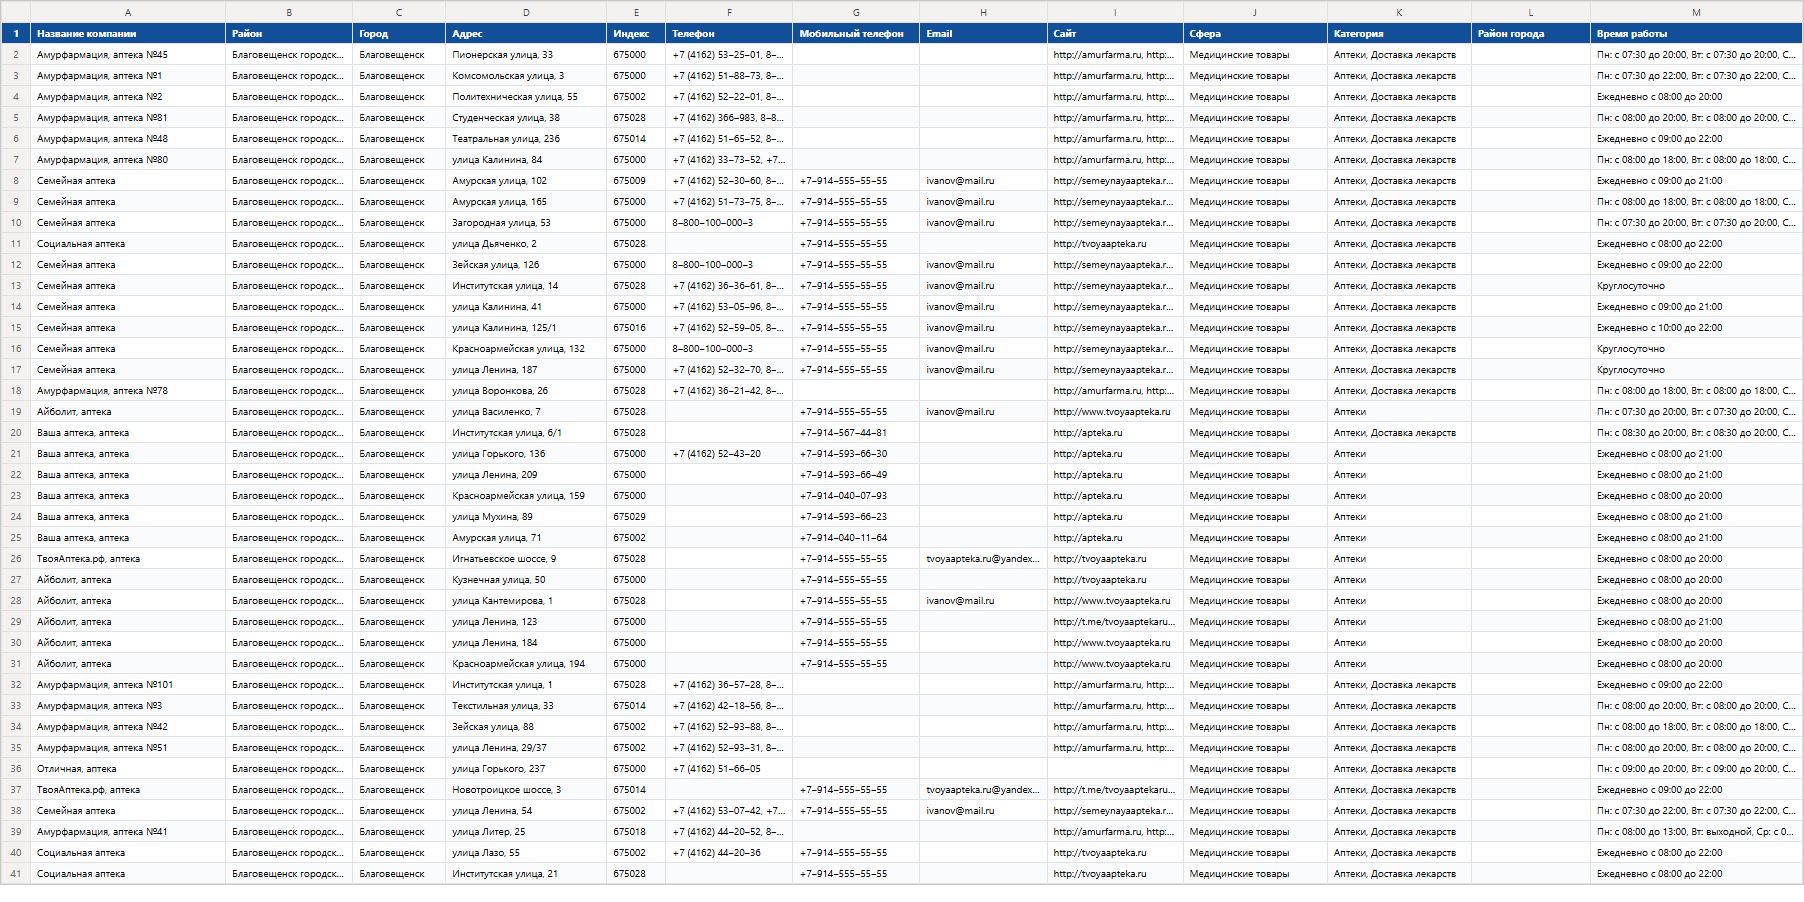Click address "улица Дьяченко, 2"
This screenshot has height=902, width=1804.
(526, 244)
